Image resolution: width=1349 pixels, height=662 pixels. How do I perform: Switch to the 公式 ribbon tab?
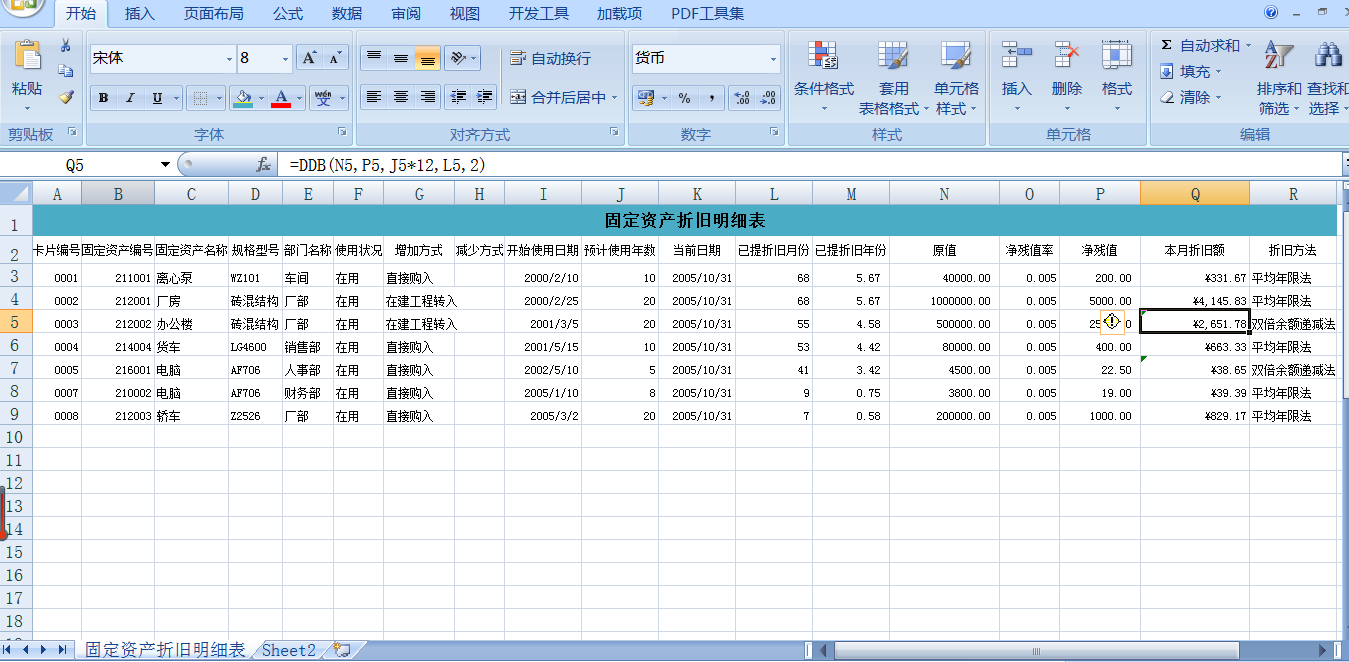(287, 14)
